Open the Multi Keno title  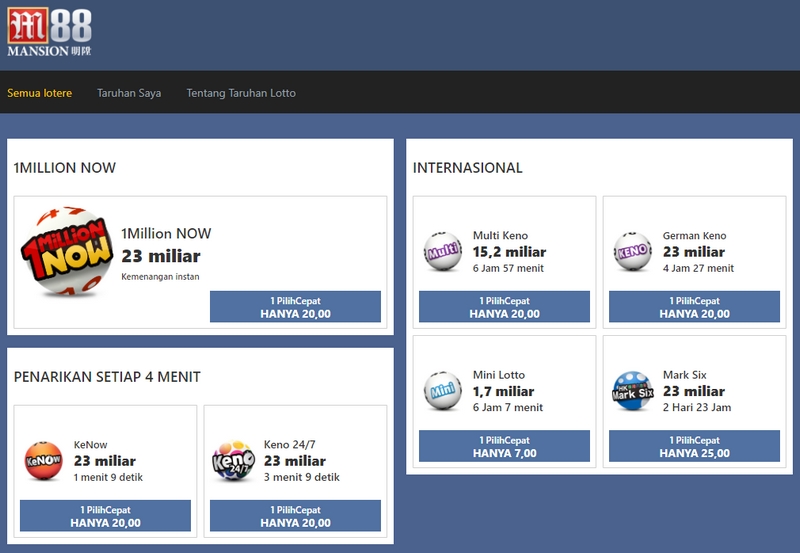[500, 235]
